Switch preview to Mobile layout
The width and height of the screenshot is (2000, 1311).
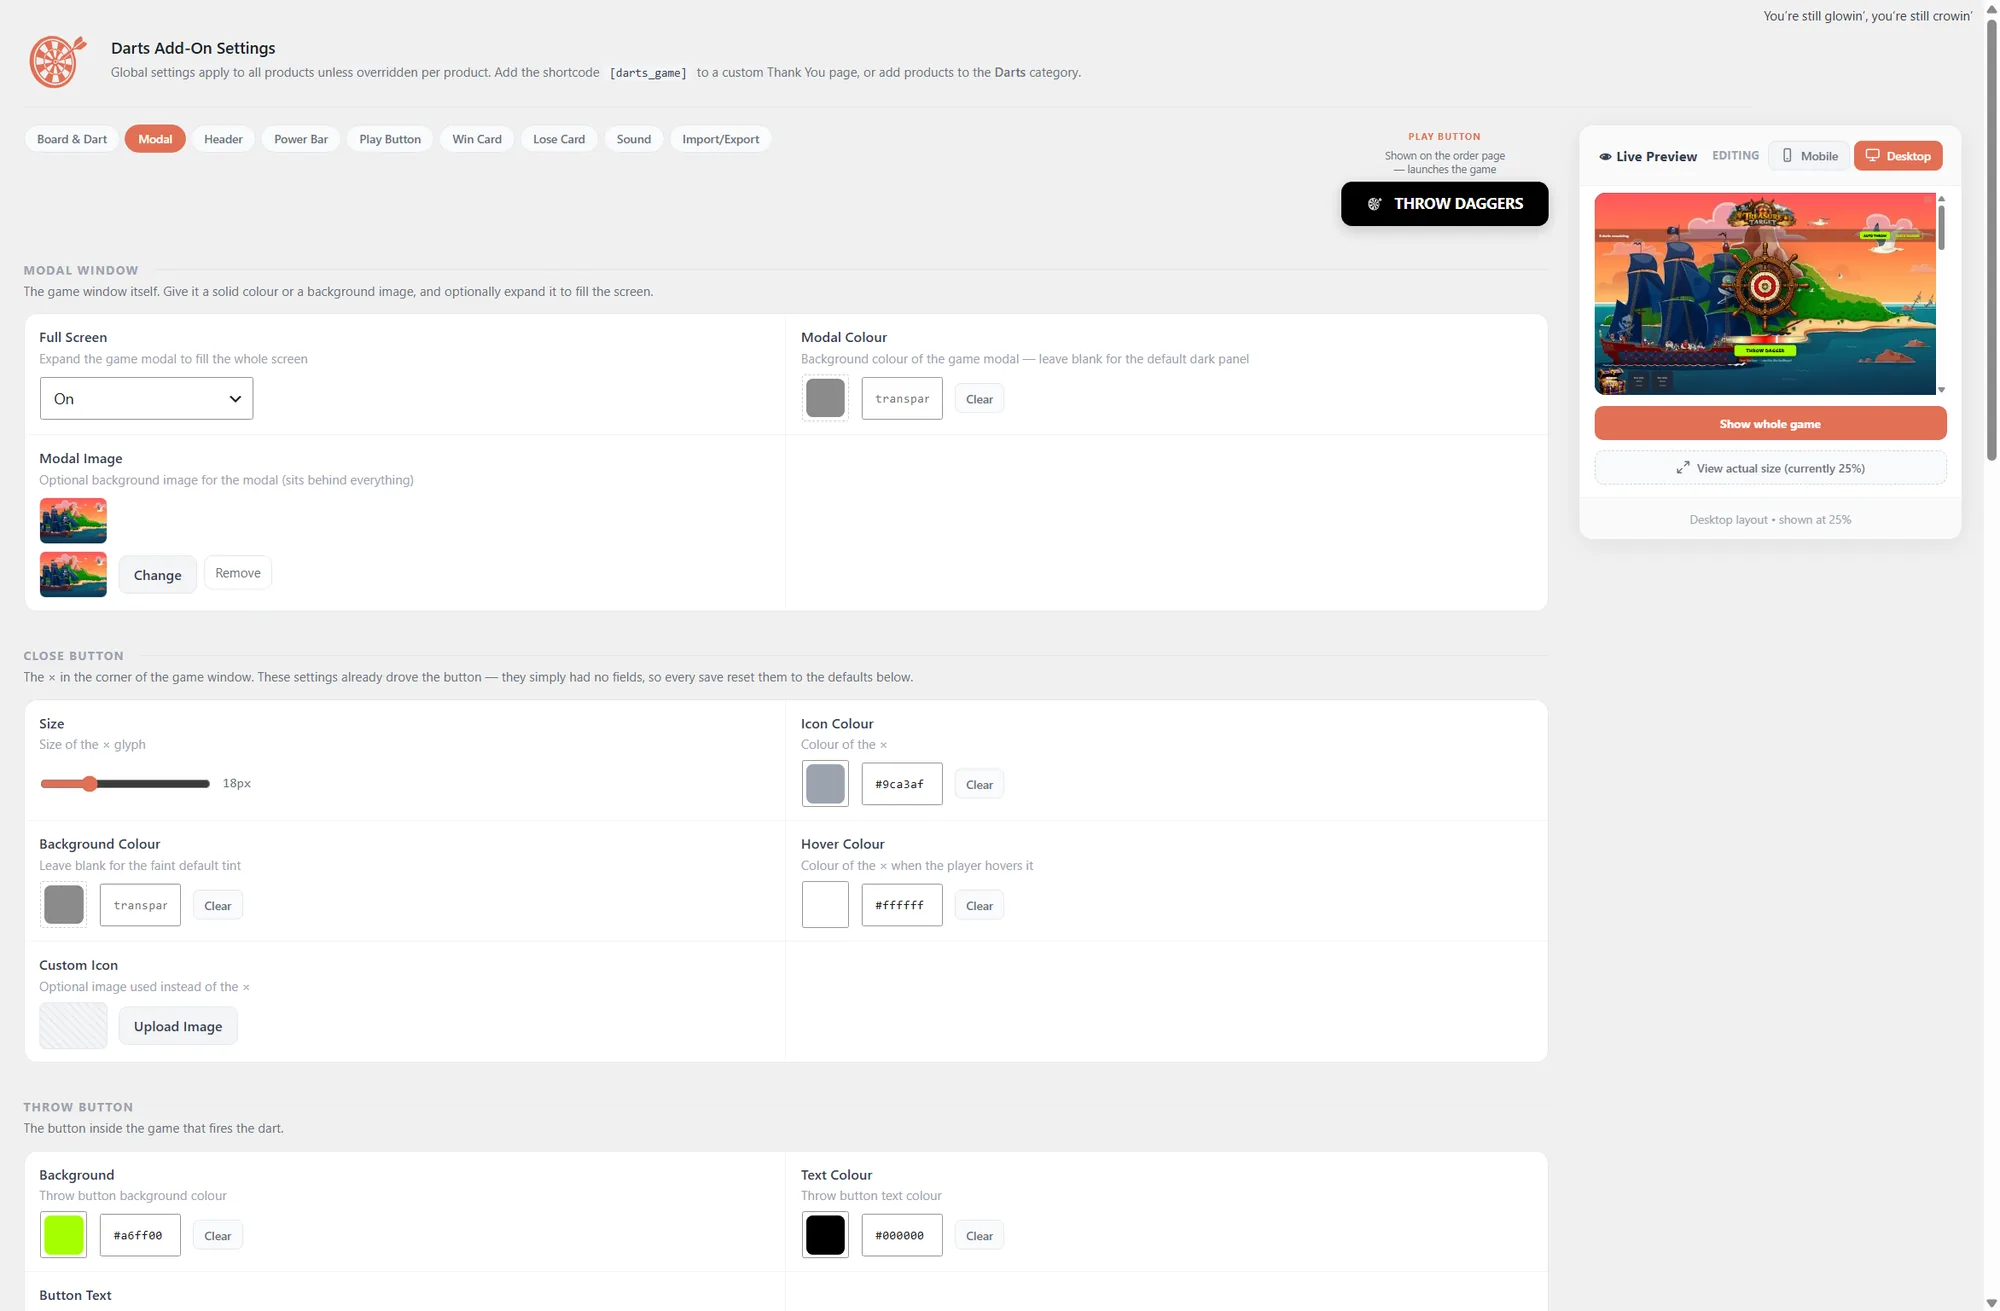click(1809, 156)
